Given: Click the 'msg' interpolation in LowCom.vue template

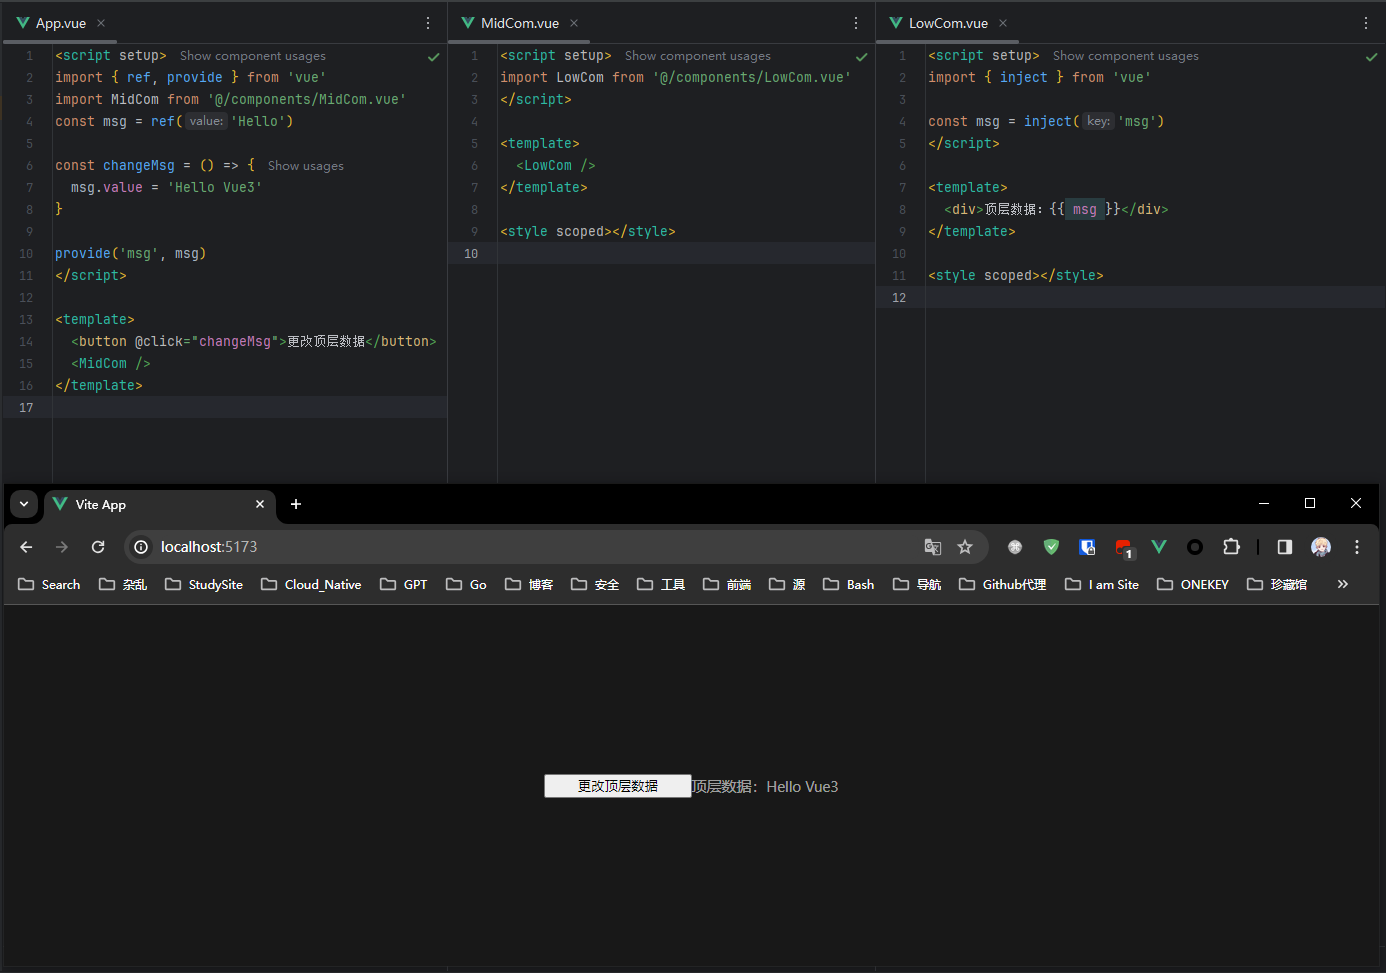Looking at the screenshot, I should 1085,209.
